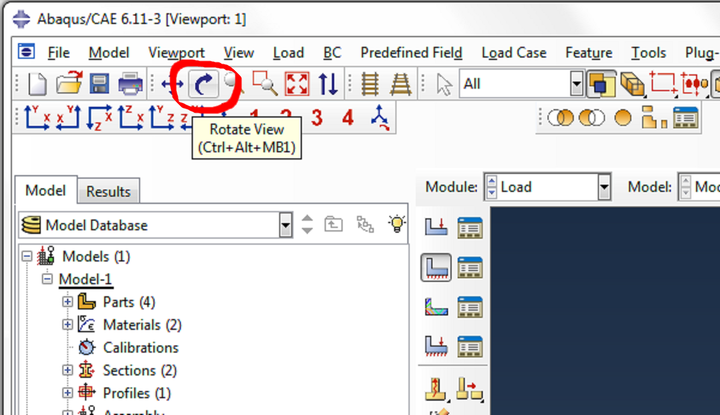
Task: Apply the top view with X-right Z-down axes
Action: 100,118
